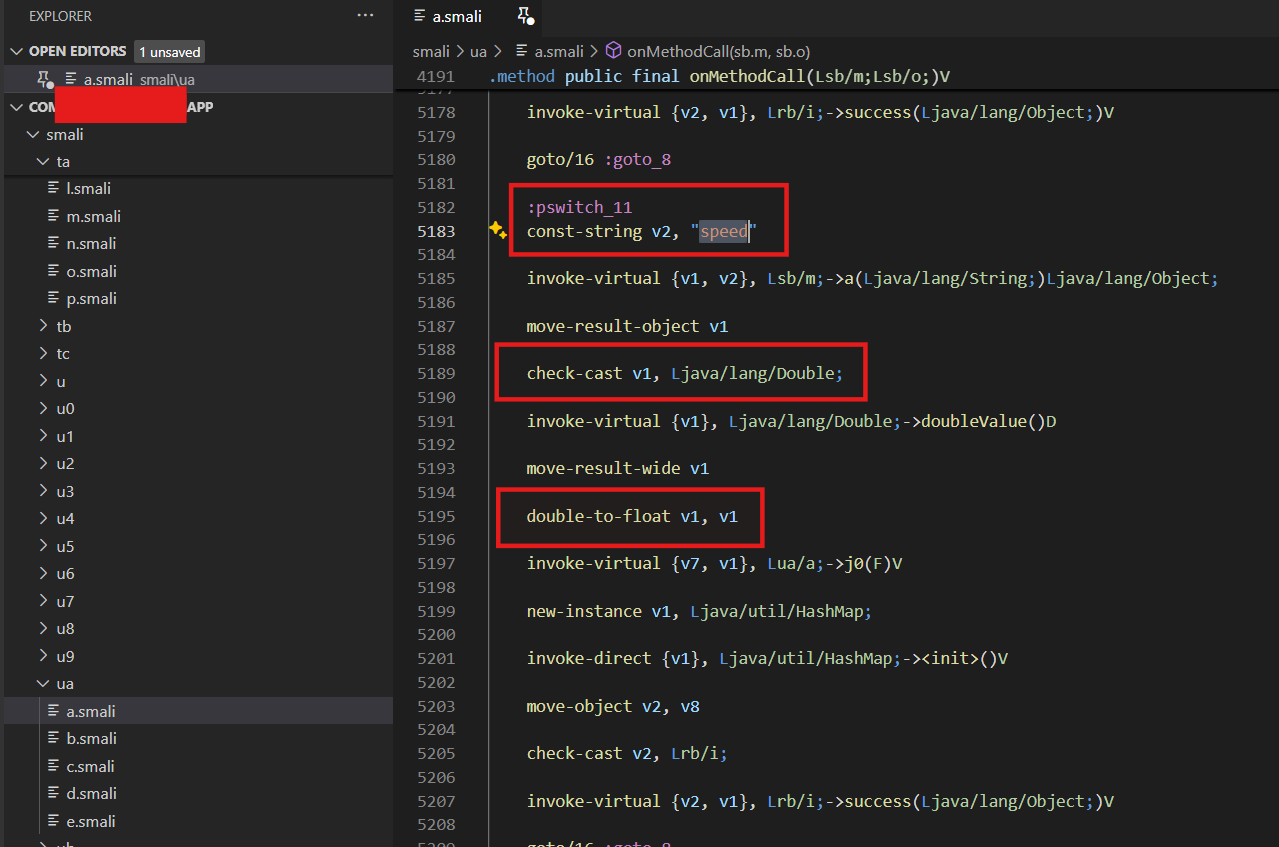Click j0(F)V invoke line 5197
The width and height of the screenshot is (1279, 847).
point(715,563)
